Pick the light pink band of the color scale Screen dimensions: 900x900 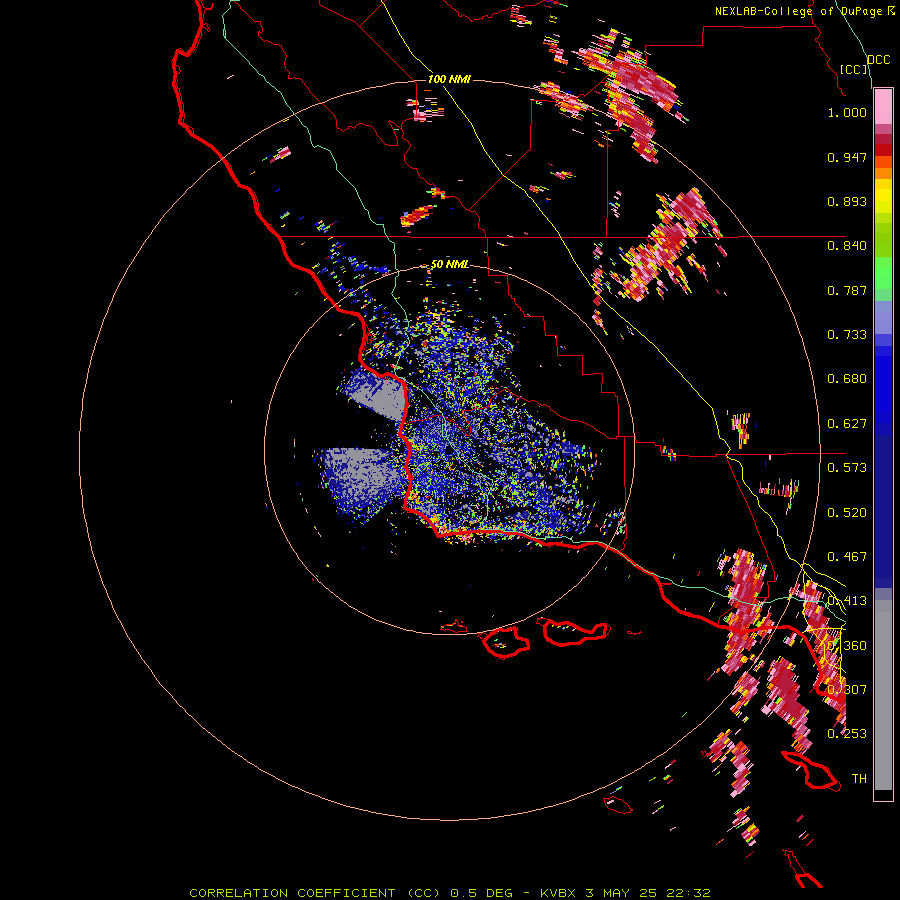click(x=883, y=106)
